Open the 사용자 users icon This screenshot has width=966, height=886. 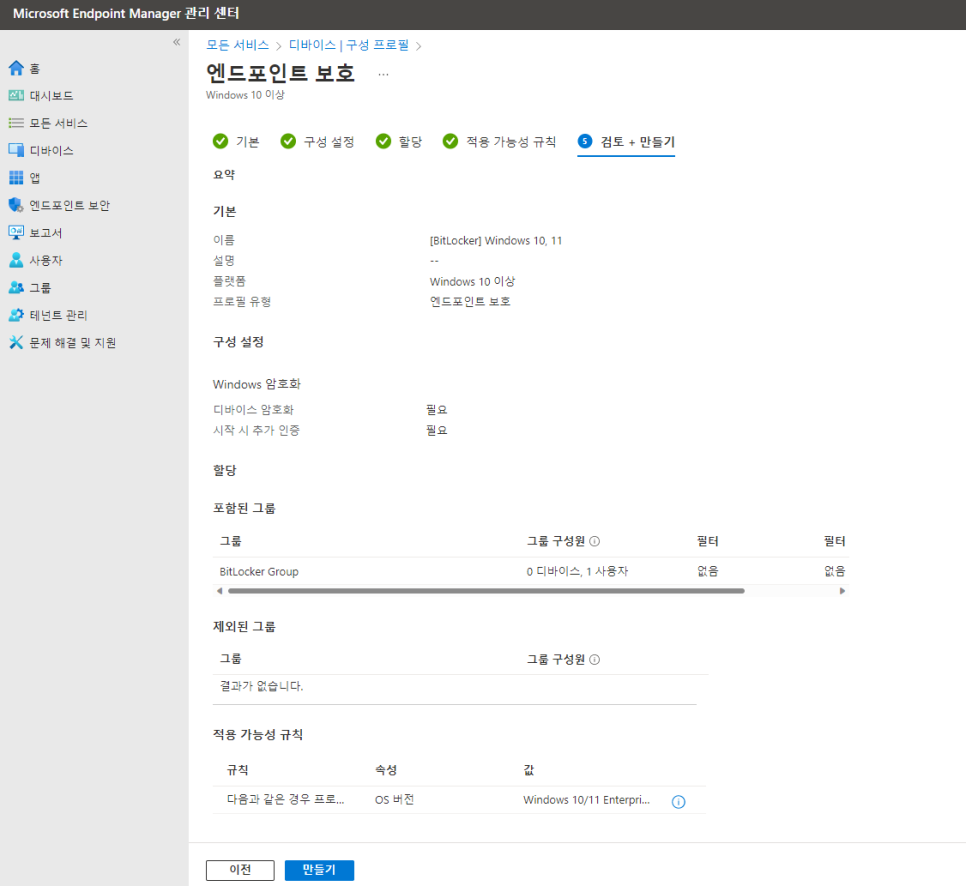(16, 260)
